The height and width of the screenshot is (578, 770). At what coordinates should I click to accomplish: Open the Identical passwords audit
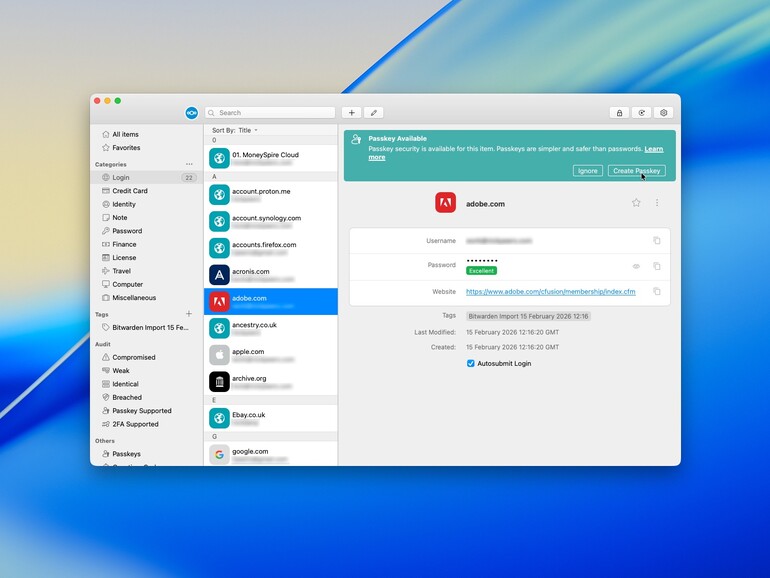pos(146,384)
